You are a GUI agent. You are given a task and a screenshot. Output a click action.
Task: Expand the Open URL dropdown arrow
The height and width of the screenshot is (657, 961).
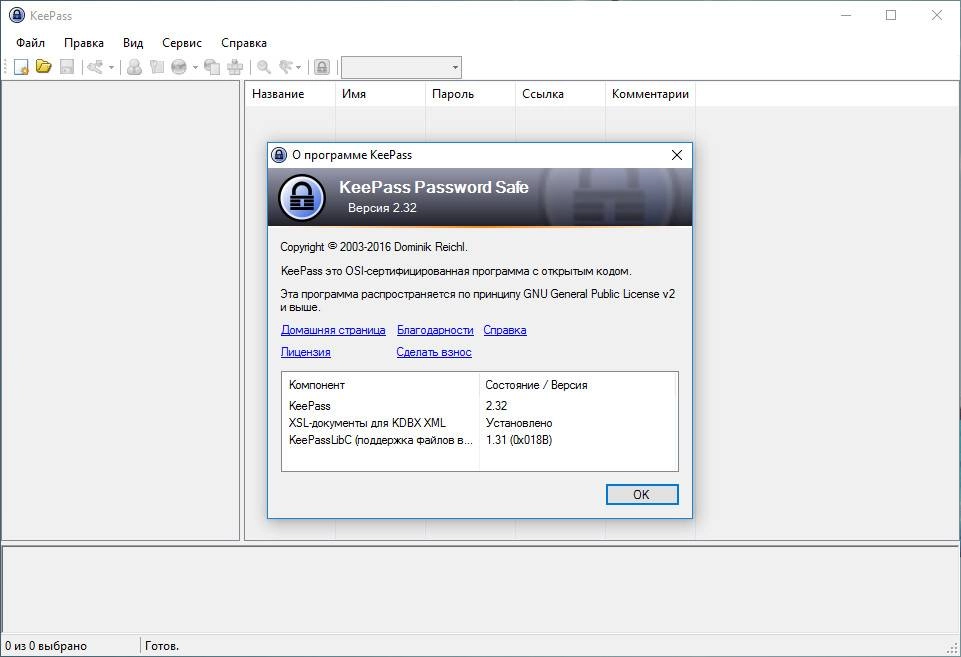(196, 67)
